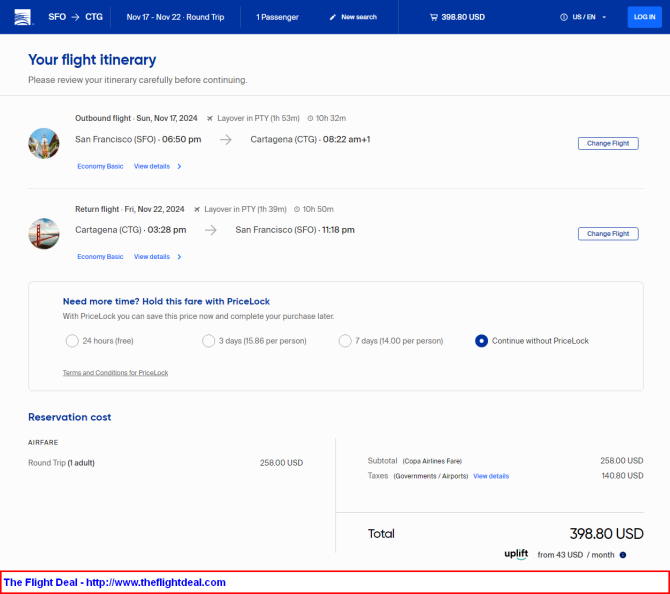The width and height of the screenshot is (670, 594).
Task: Click the SFO to CTG route in header
Action: pyautogui.click(x=75, y=17)
